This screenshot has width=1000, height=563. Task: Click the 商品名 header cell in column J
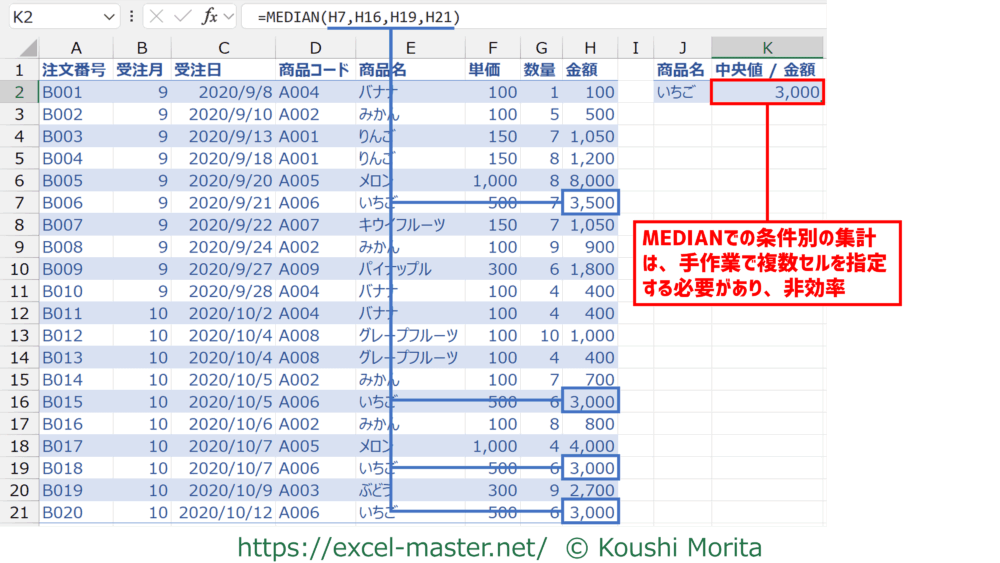click(x=681, y=70)
